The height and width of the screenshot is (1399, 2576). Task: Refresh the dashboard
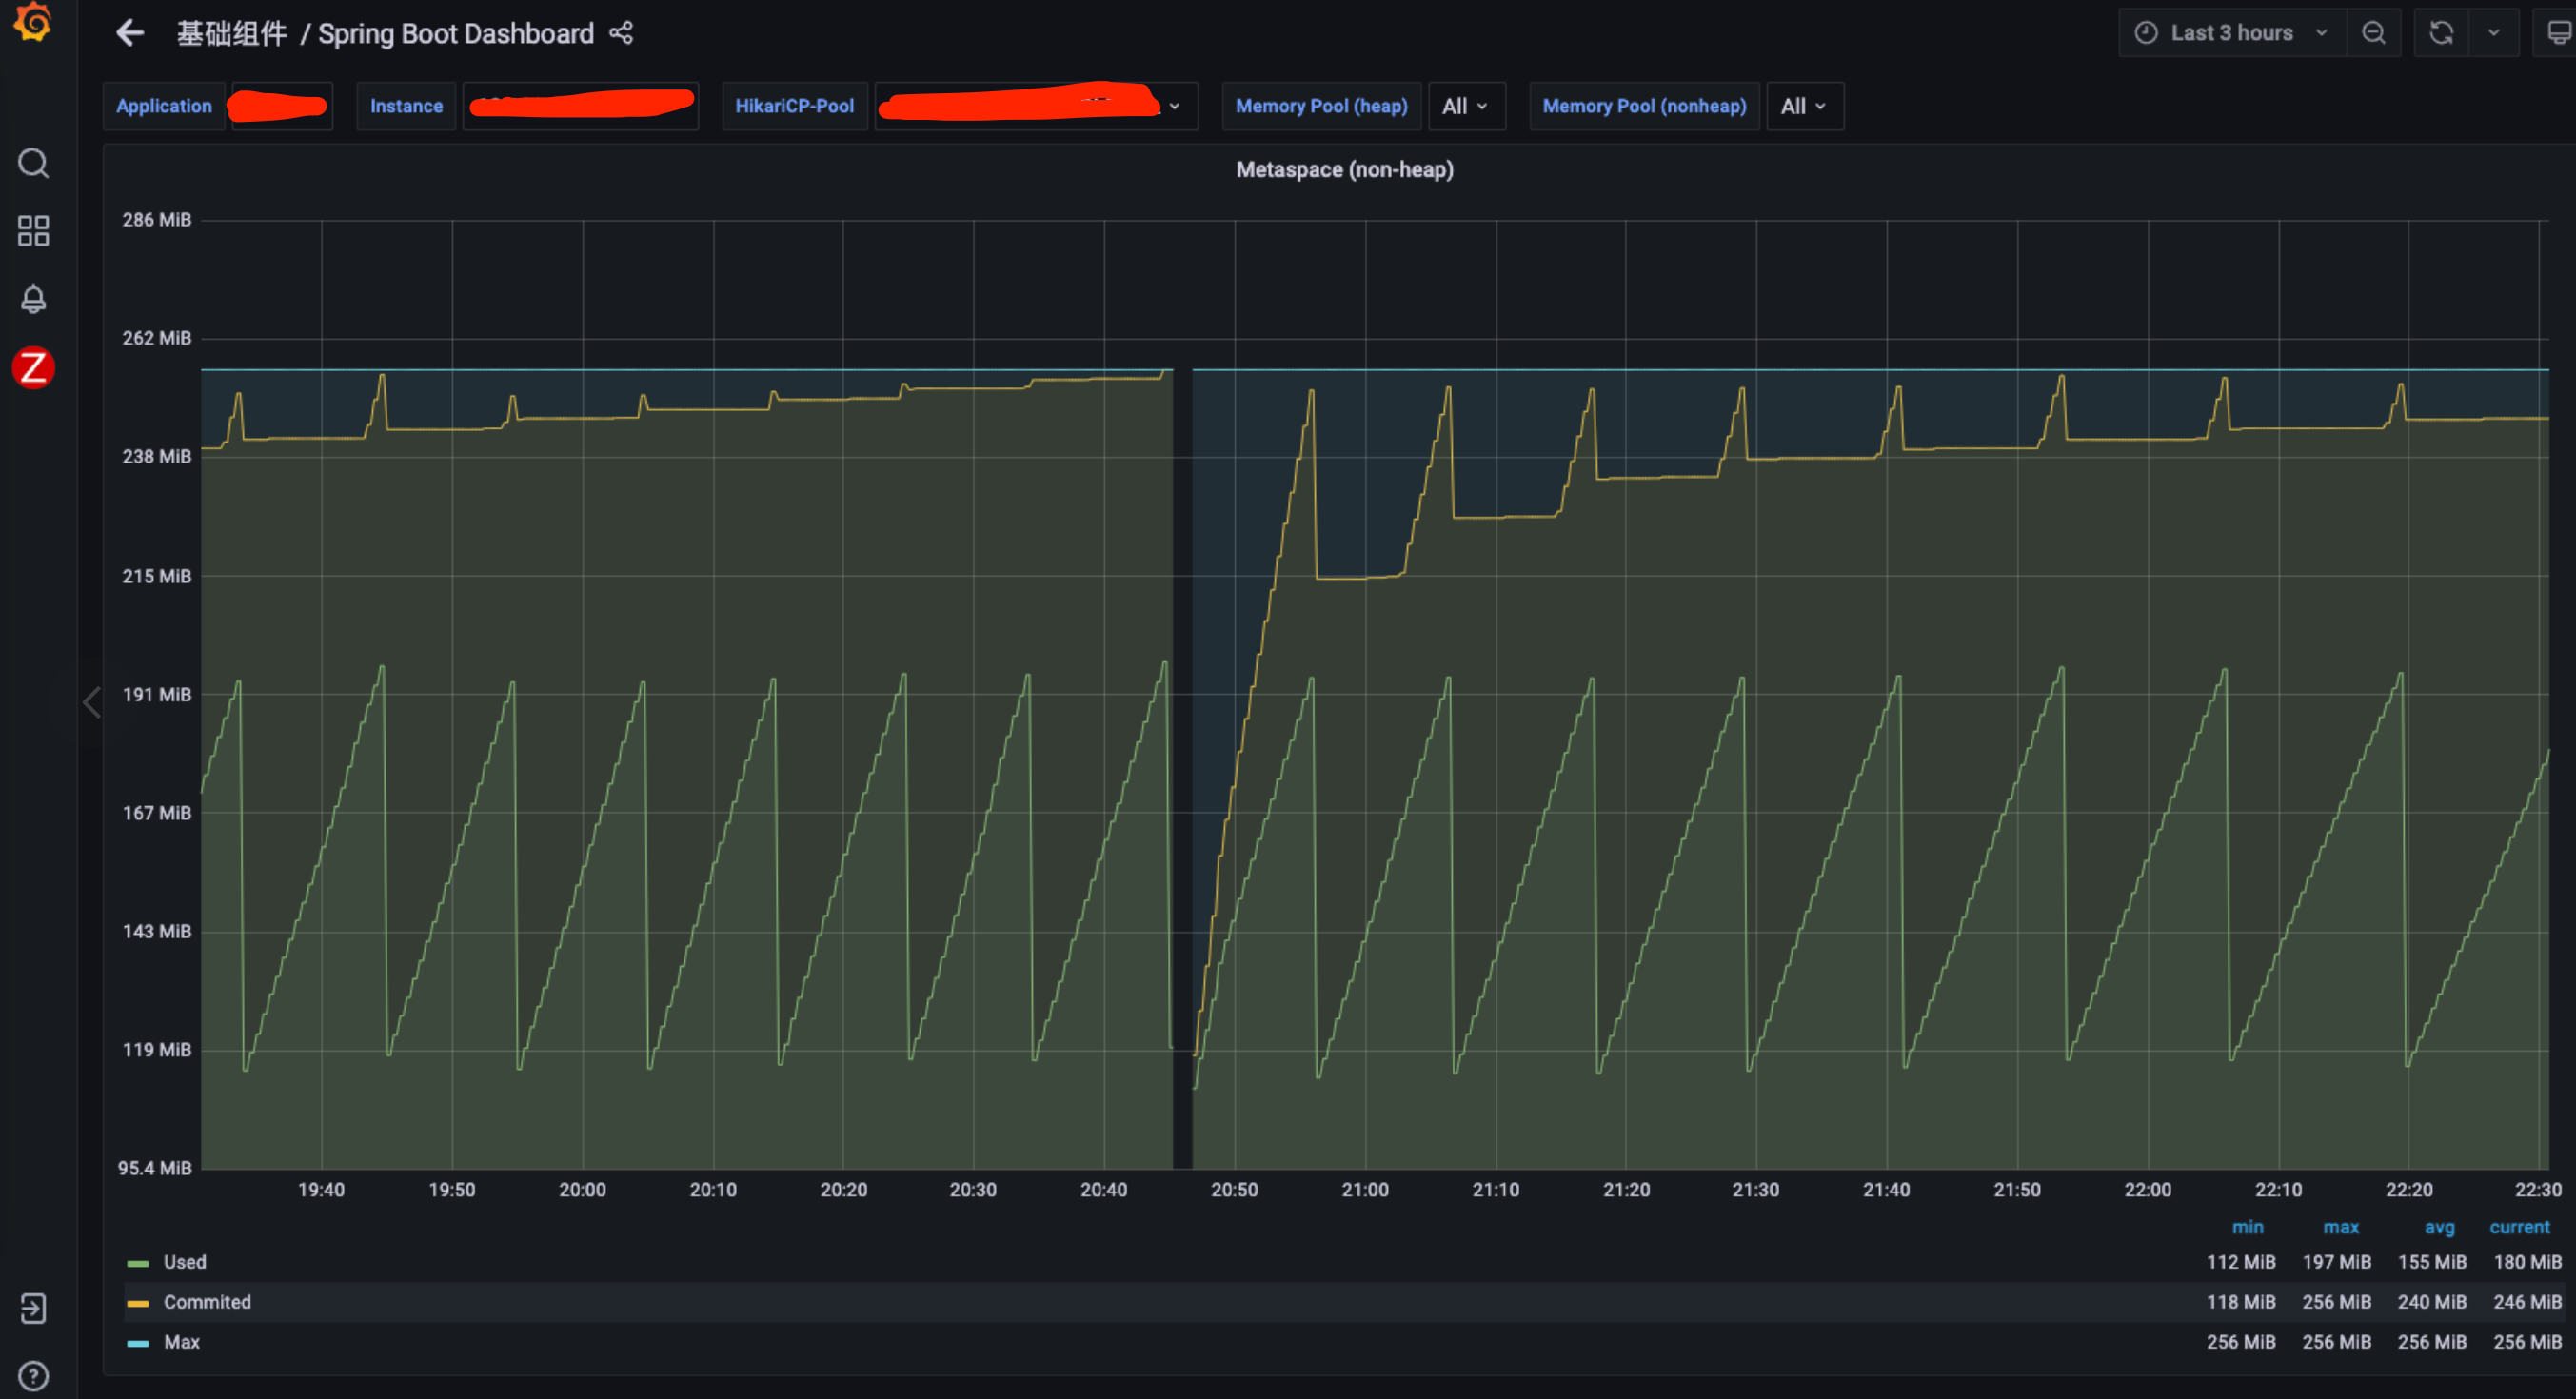tap(2441, 33)
